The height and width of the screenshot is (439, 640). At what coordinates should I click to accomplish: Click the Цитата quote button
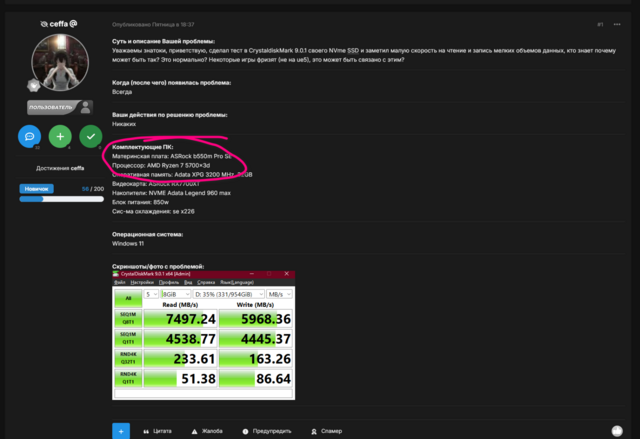(157, 431)
